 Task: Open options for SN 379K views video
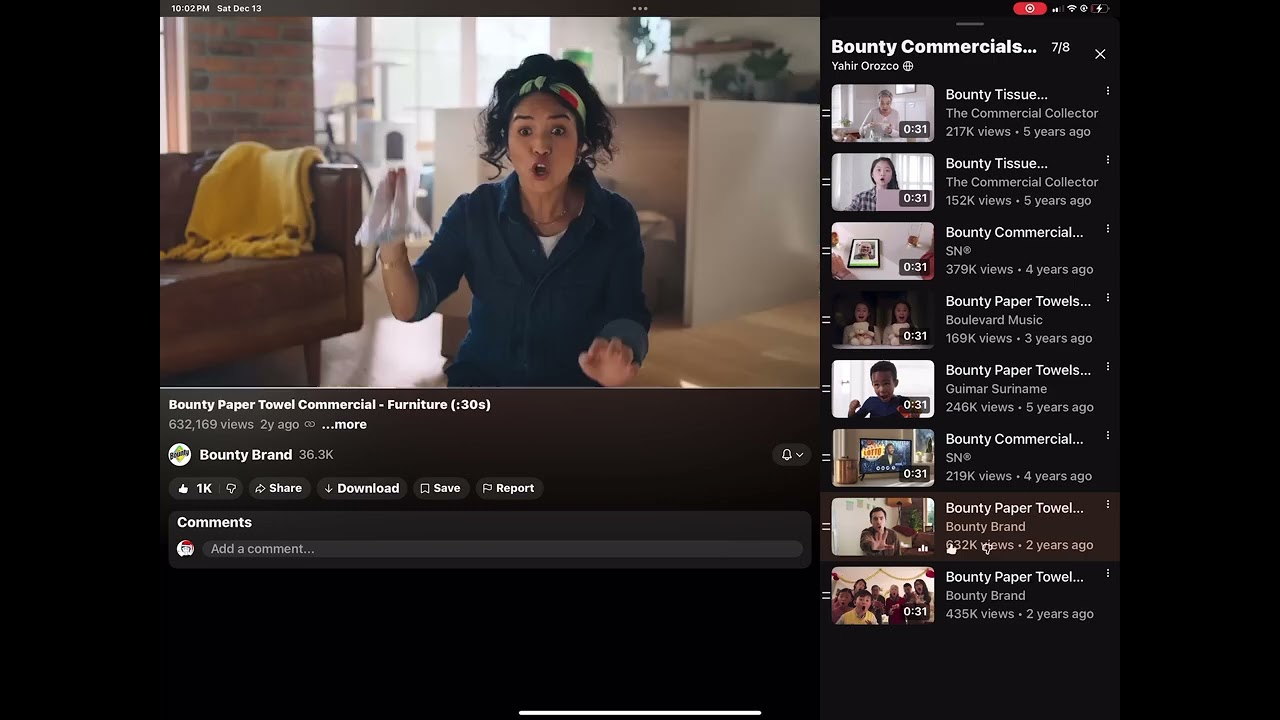tap(1107, 230)
